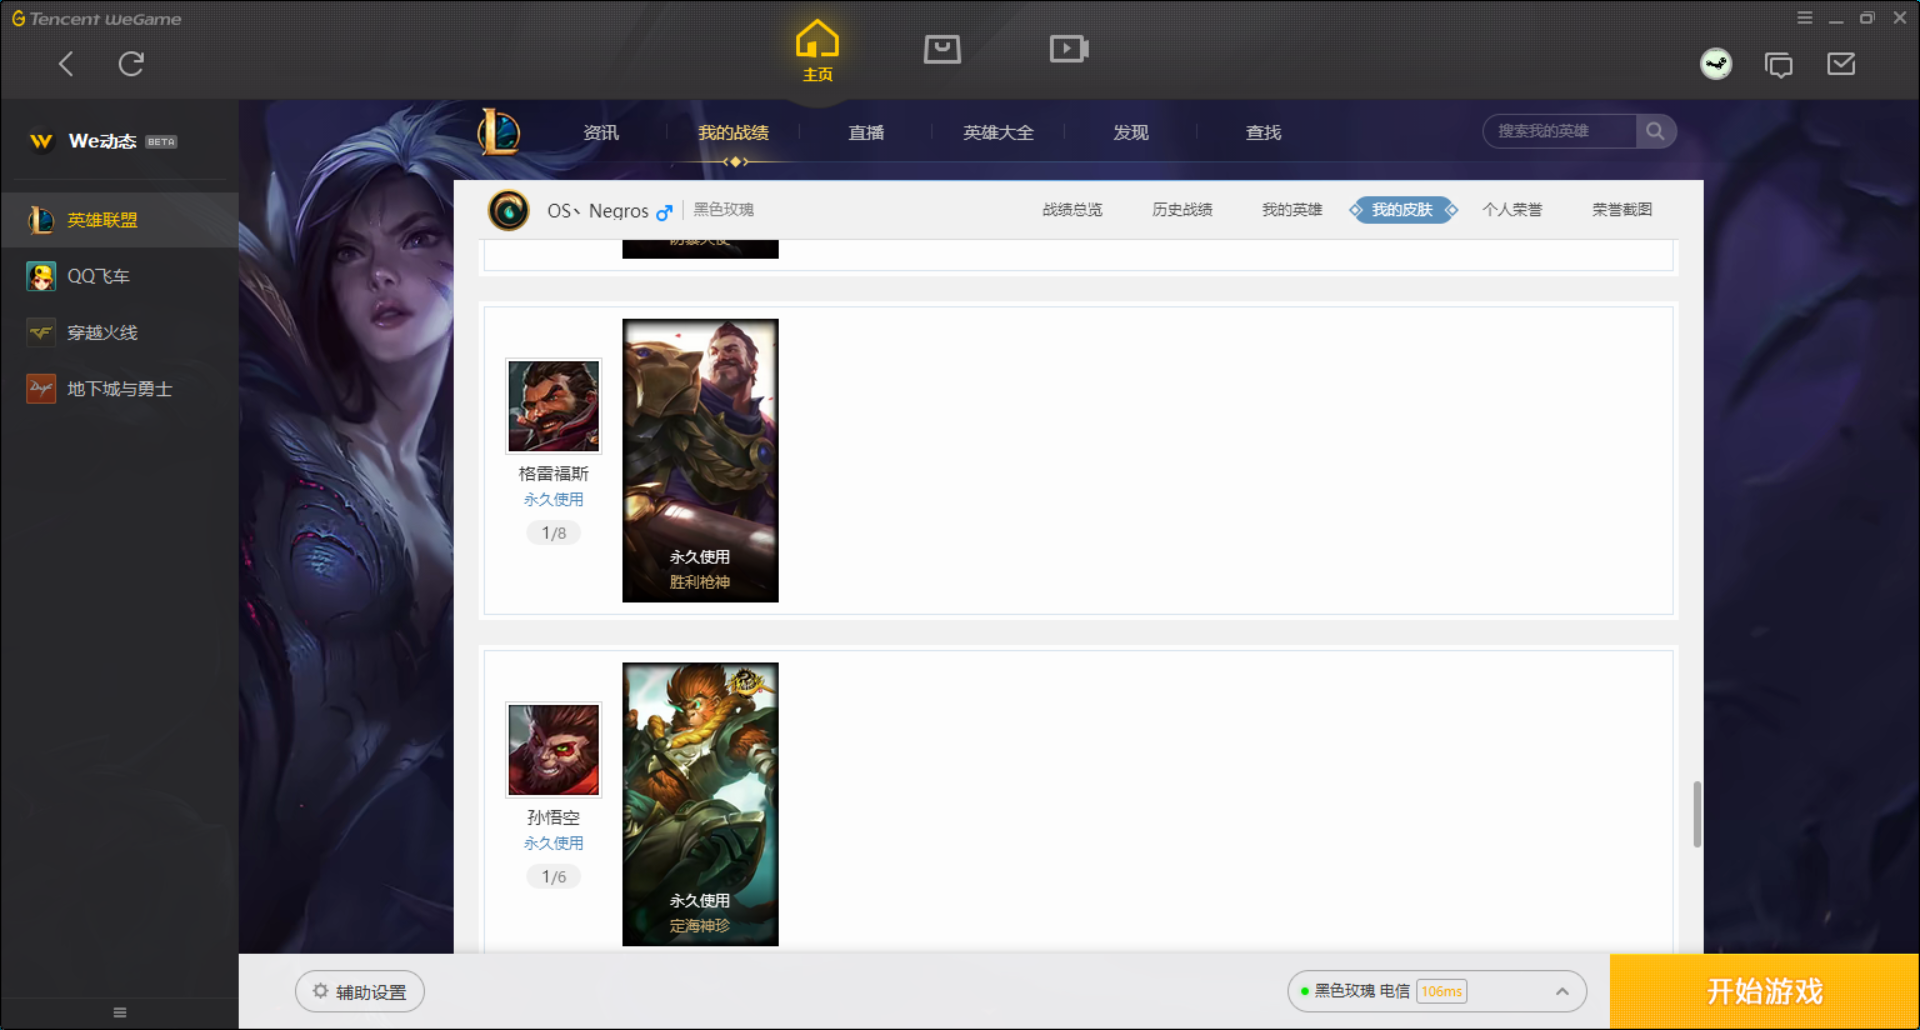Open the 直播 tab
1920x1030 pixels.
pos(866,132)
